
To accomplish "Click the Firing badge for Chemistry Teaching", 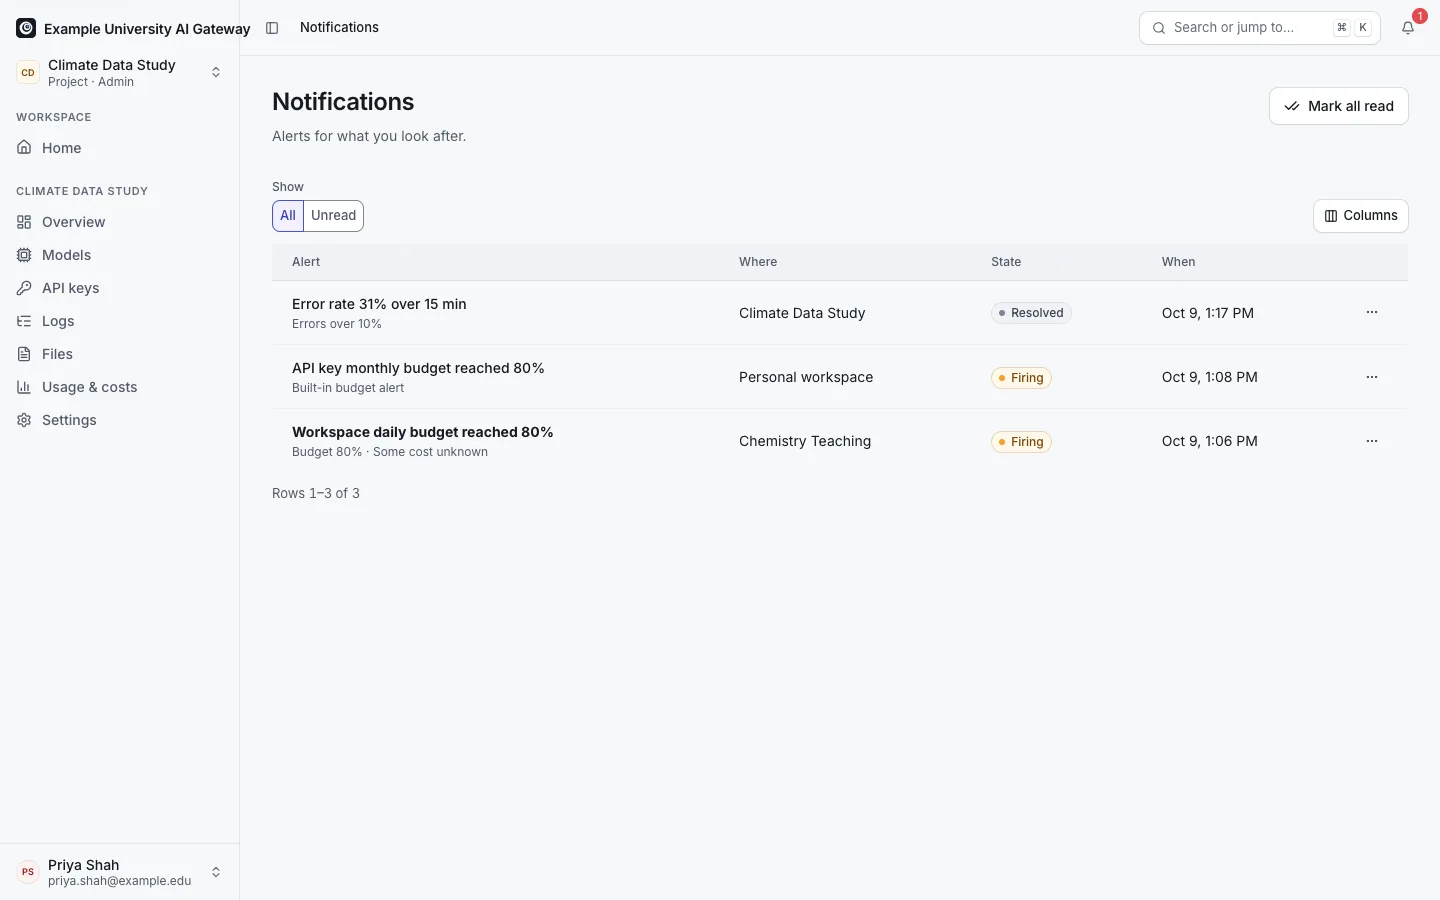I will (1021, 442).
